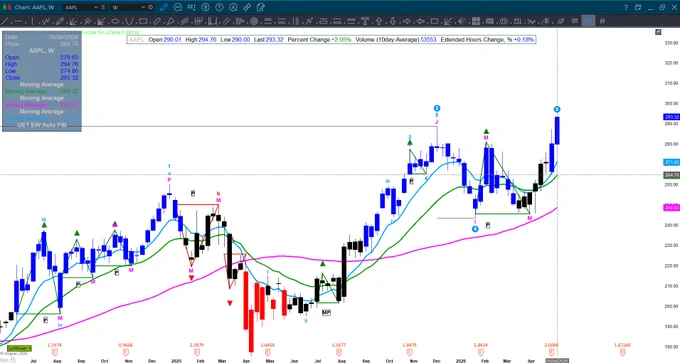This screenshot has height=363, width=680.
Task: Click the 'AAPL, W' data box heading
Action: [x=42, y=50]
